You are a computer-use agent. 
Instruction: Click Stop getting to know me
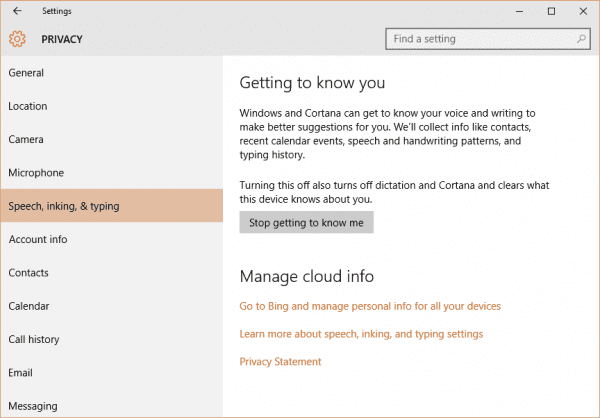point(307,222)
